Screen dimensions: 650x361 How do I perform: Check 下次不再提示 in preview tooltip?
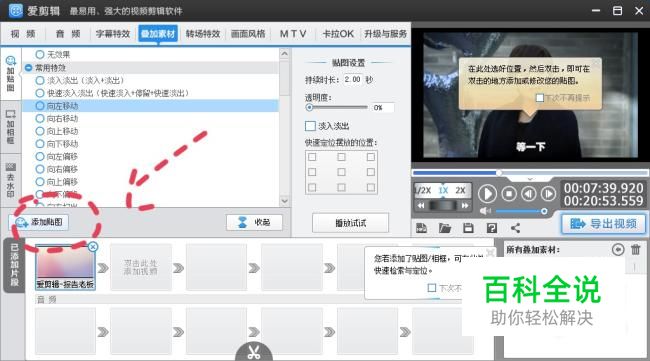[540, 98]
